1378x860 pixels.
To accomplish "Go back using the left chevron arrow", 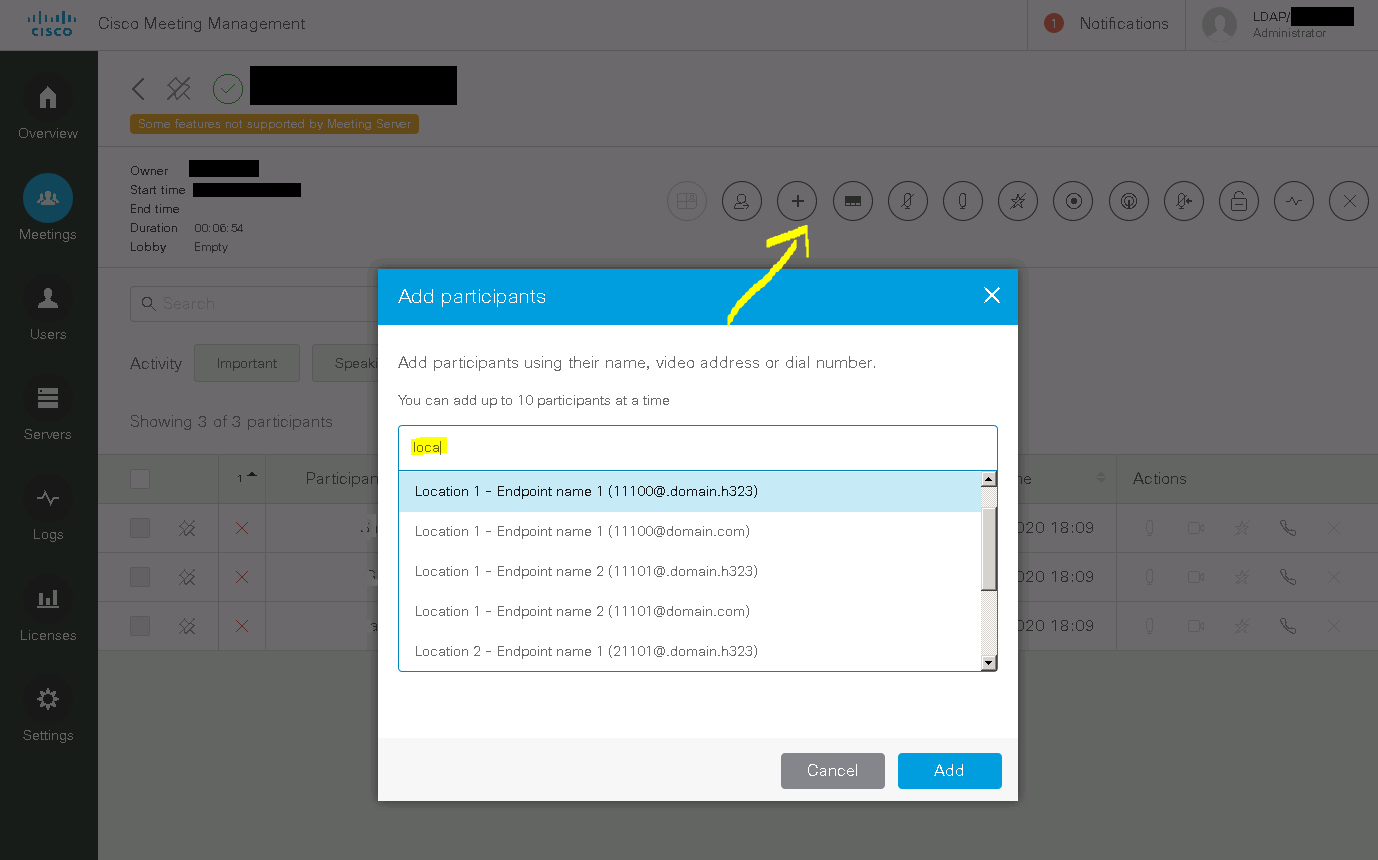I will (x=139, y=89).
